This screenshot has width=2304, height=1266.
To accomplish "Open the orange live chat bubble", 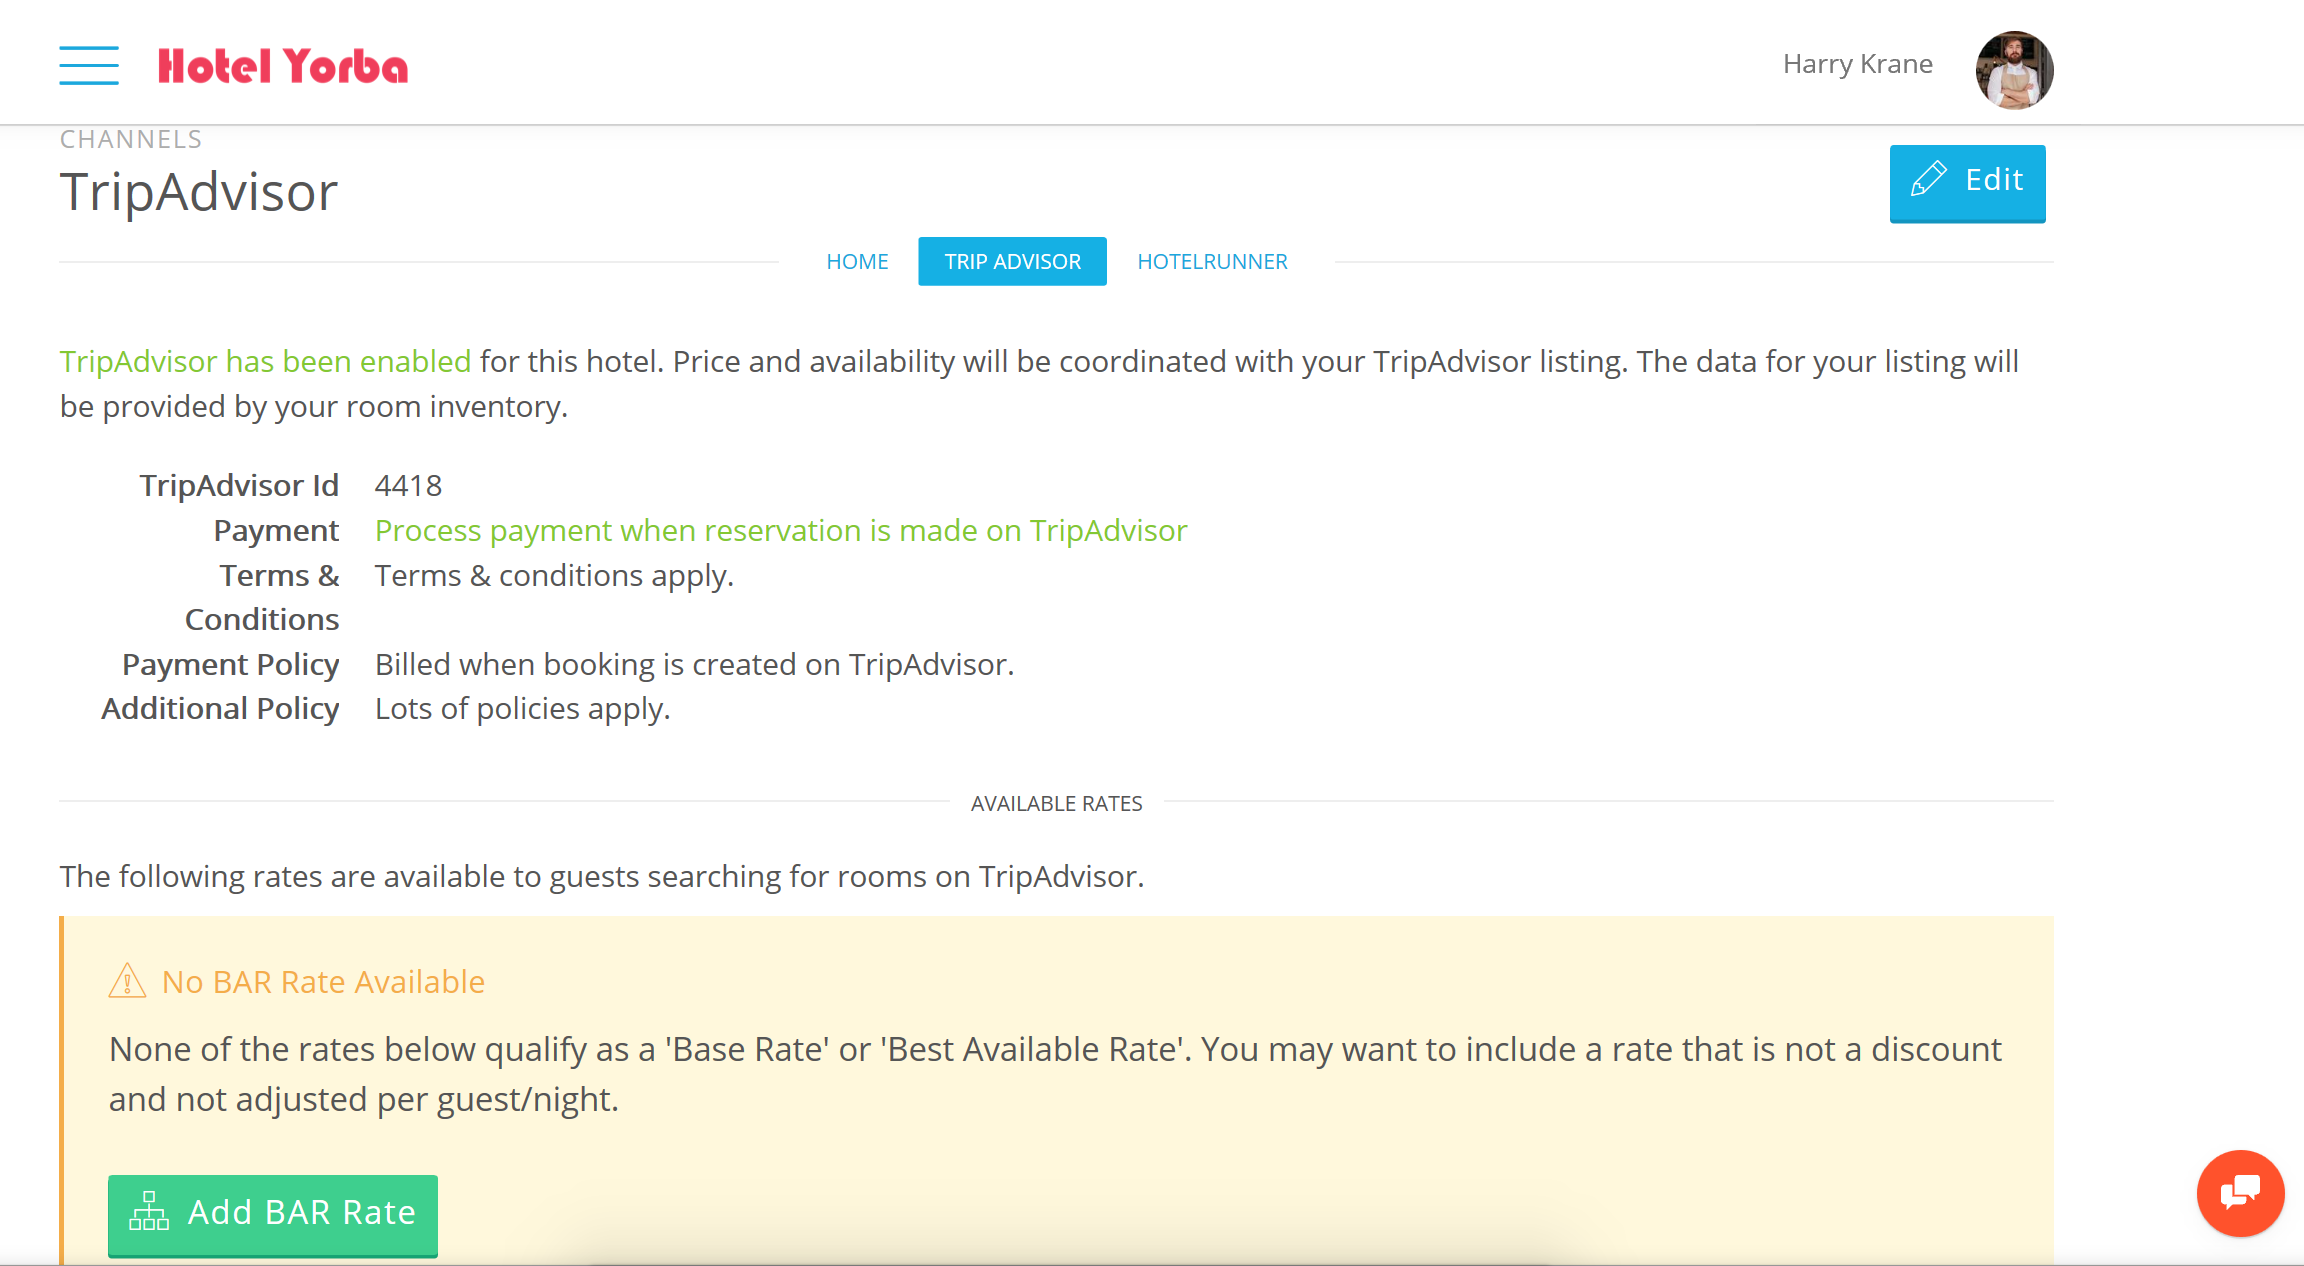I will [x=2240, y=1193].
